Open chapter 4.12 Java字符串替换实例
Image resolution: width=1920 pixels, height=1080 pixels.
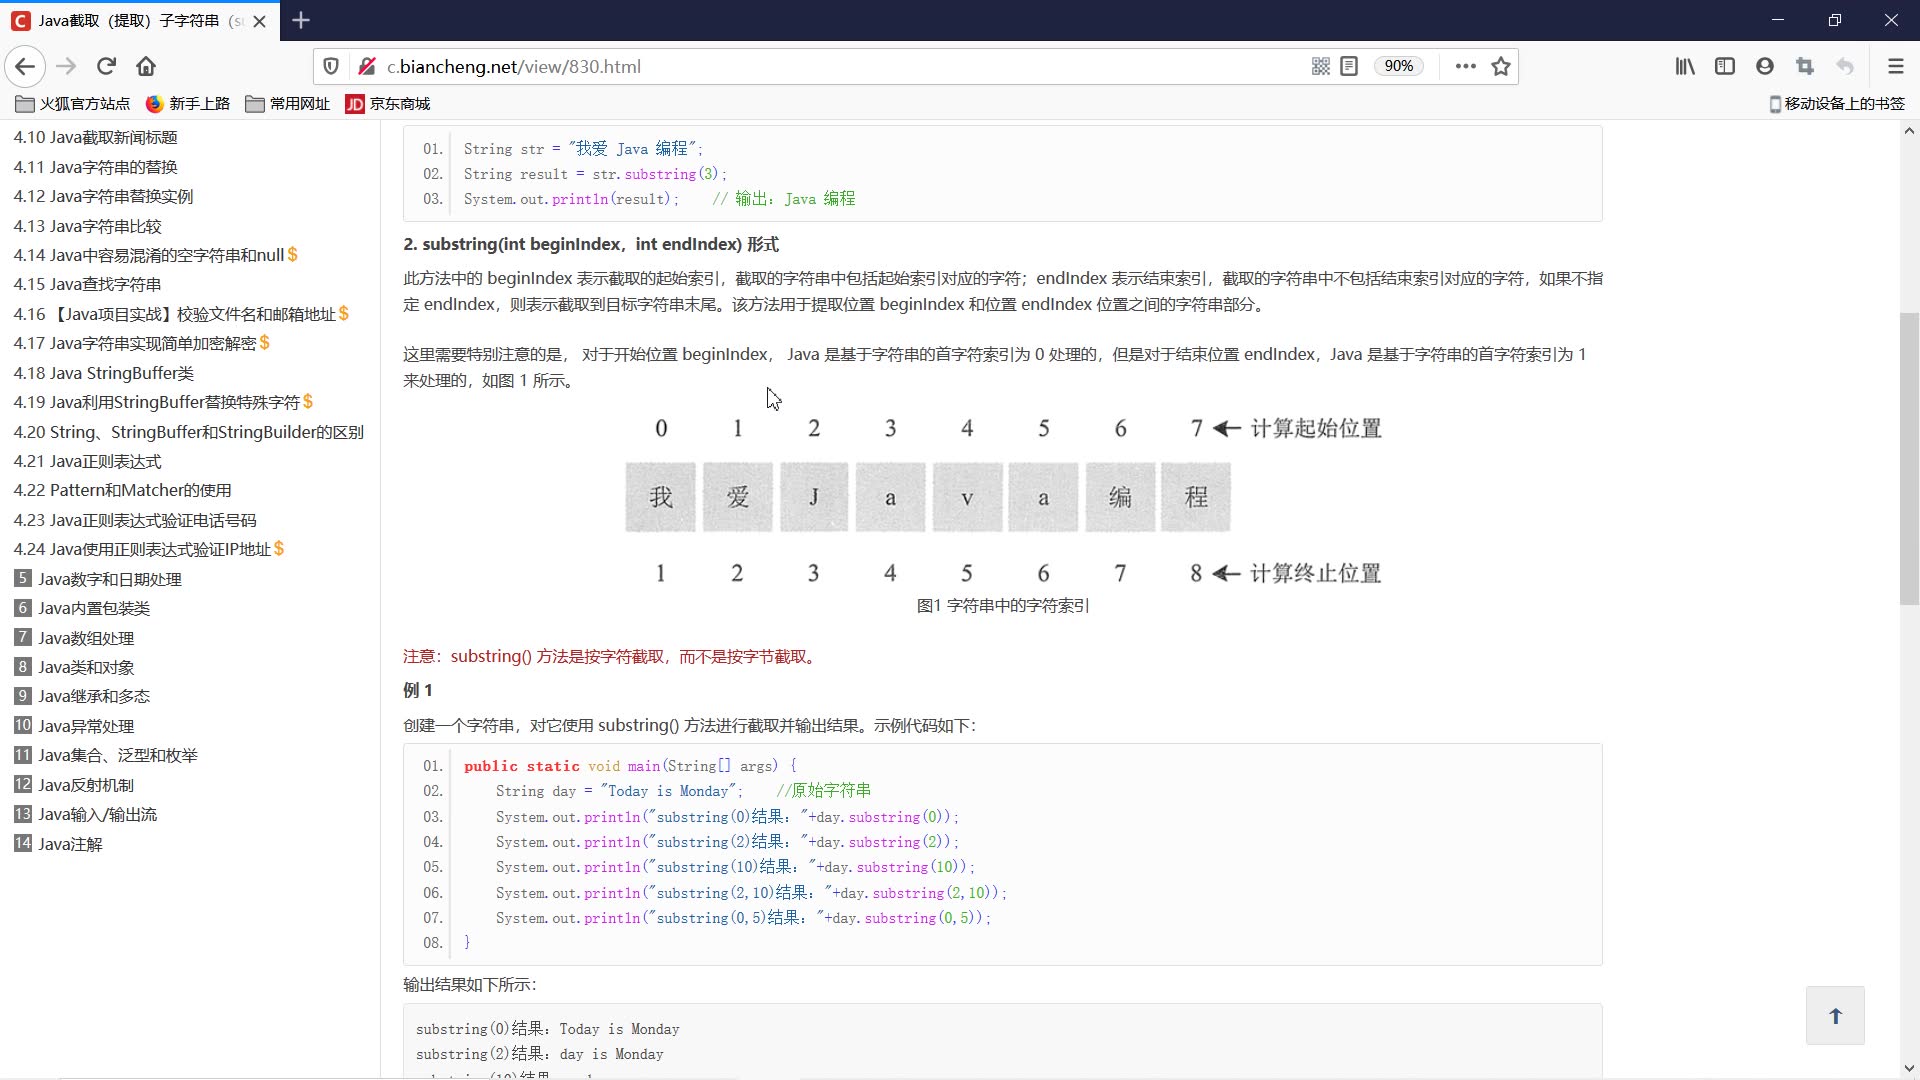(103, 196)
